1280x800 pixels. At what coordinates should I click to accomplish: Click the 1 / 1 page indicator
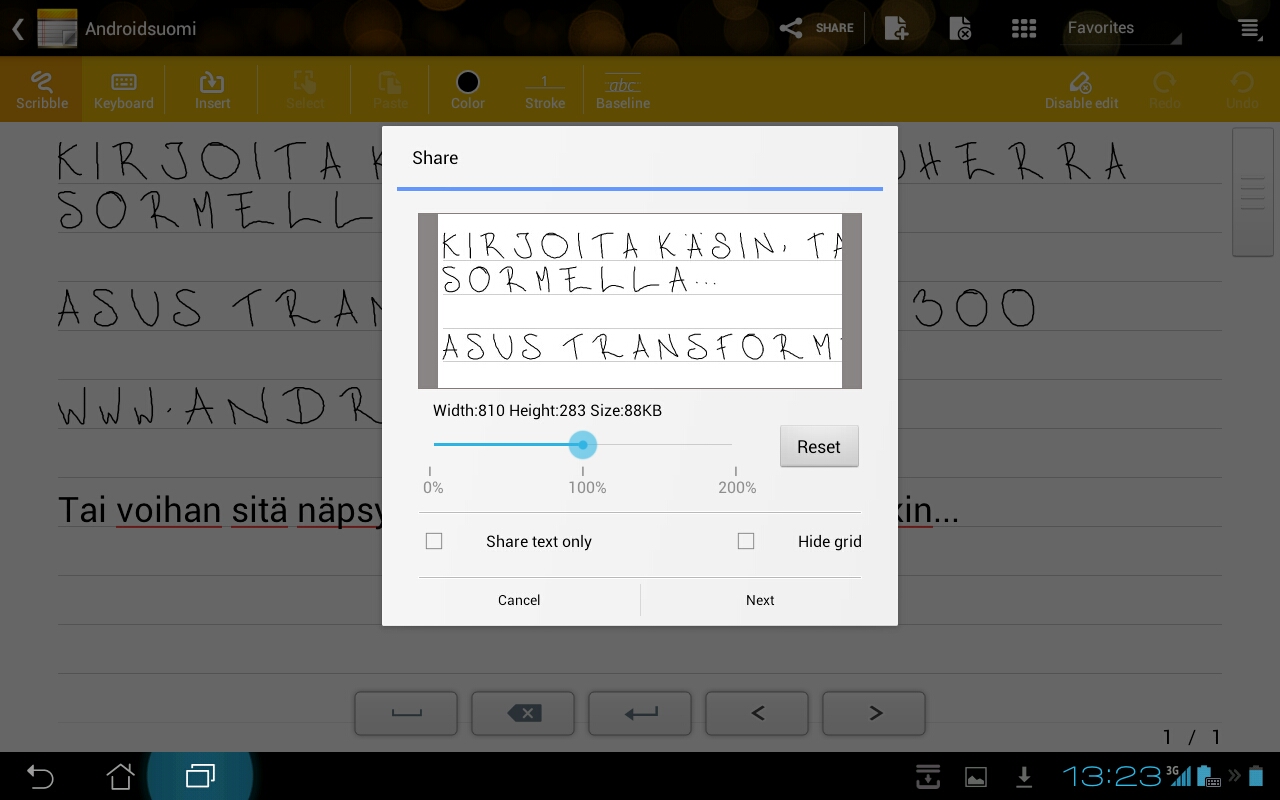[x=1191, y=737]
